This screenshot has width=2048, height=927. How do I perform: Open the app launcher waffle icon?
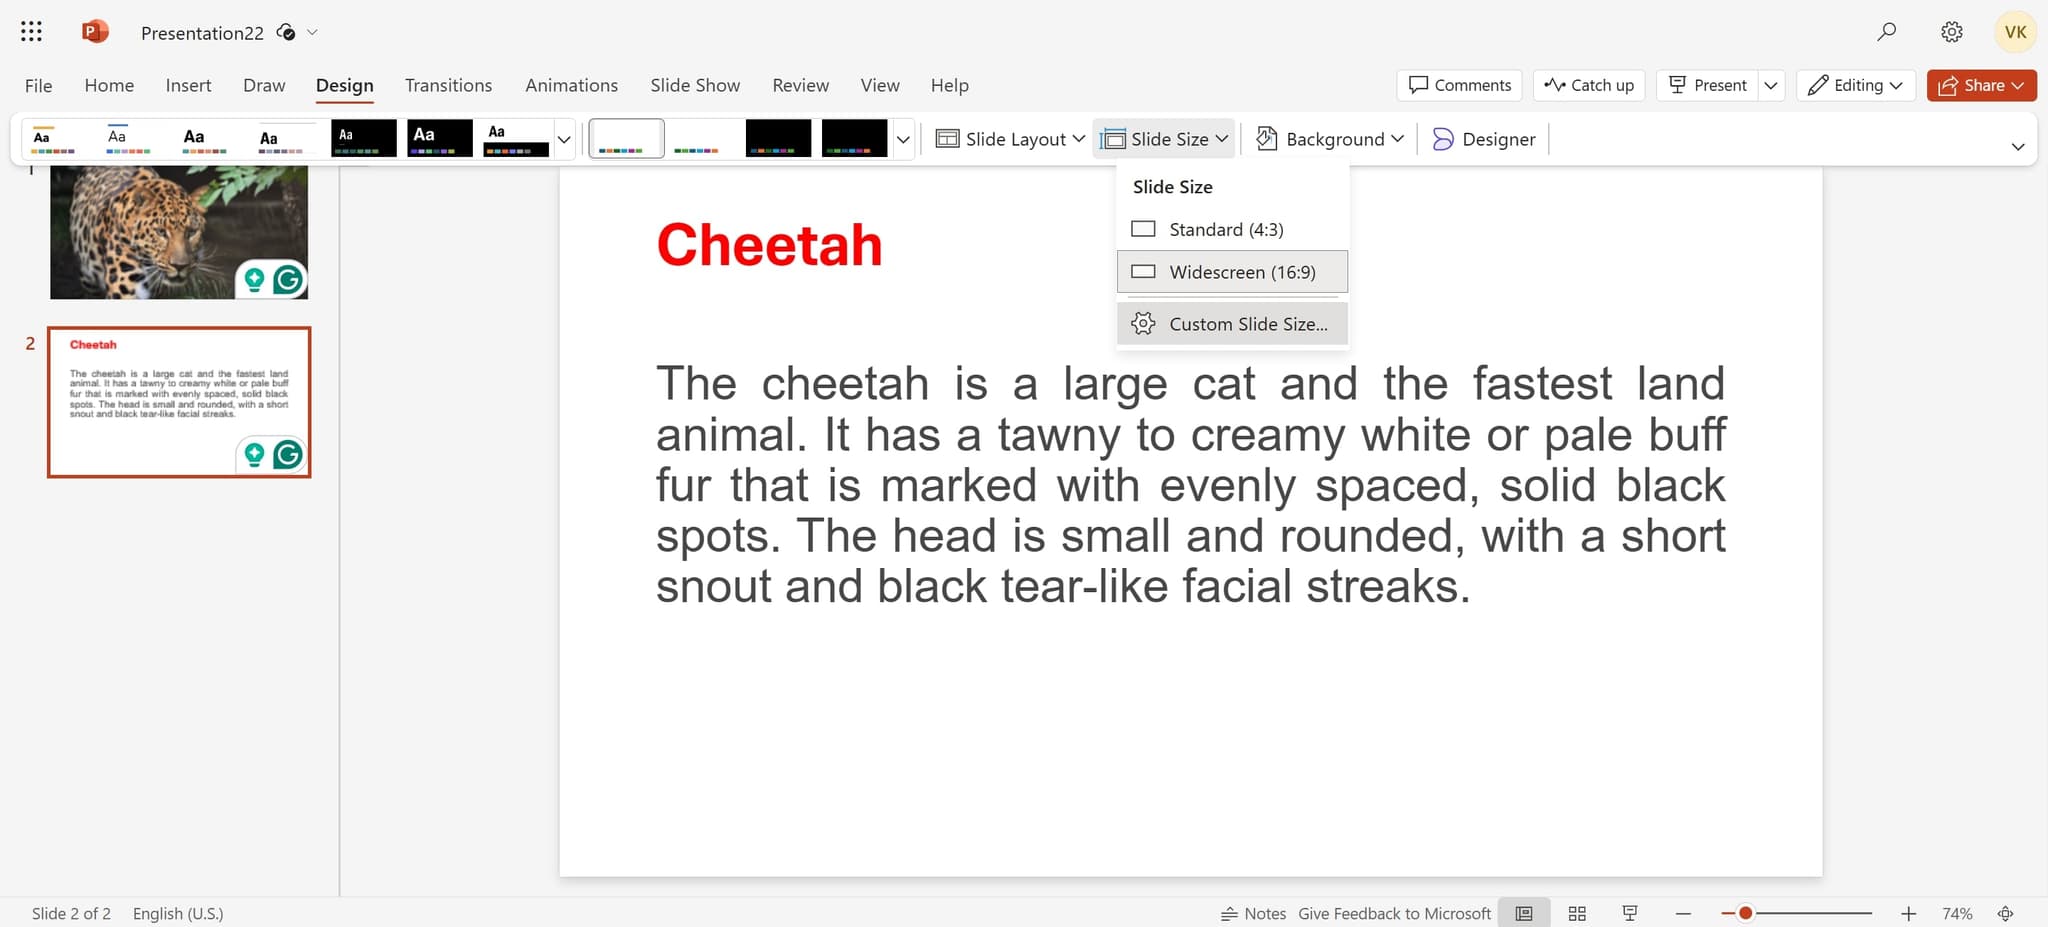click(31, 32)
